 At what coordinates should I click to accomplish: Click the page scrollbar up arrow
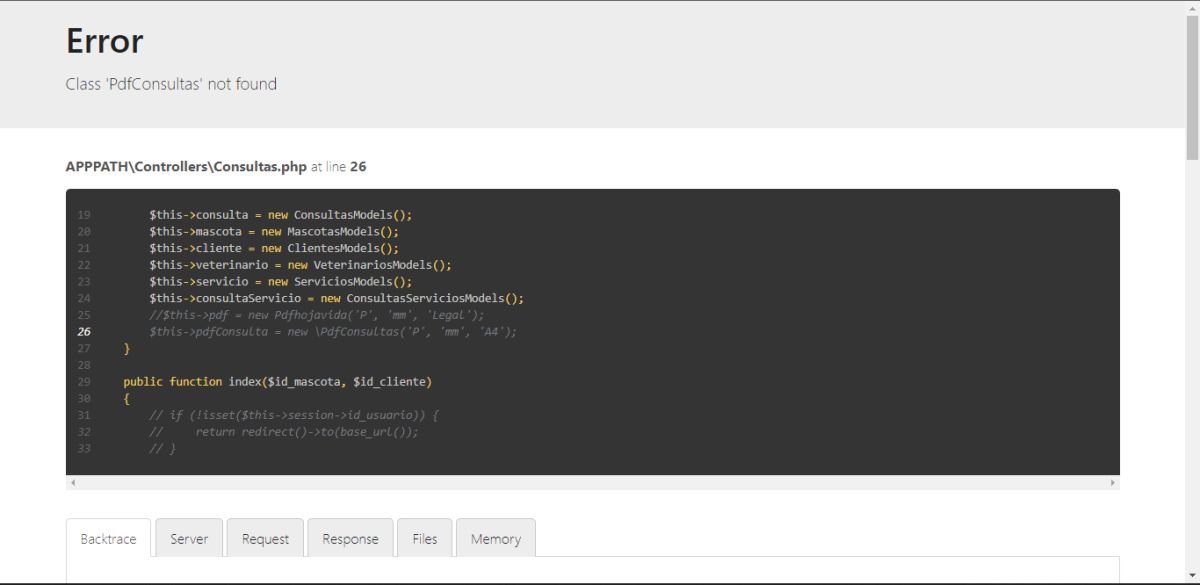point(1192,7)
